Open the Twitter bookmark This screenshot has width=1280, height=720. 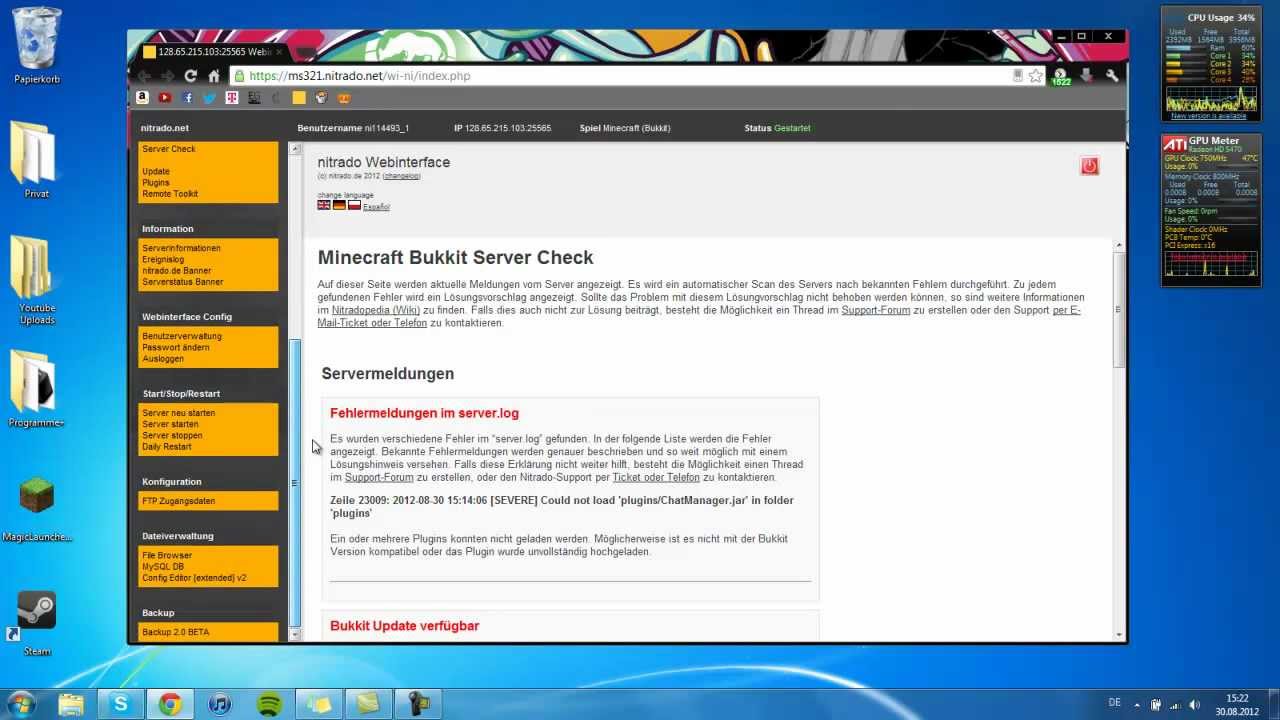tap(209, 98)
